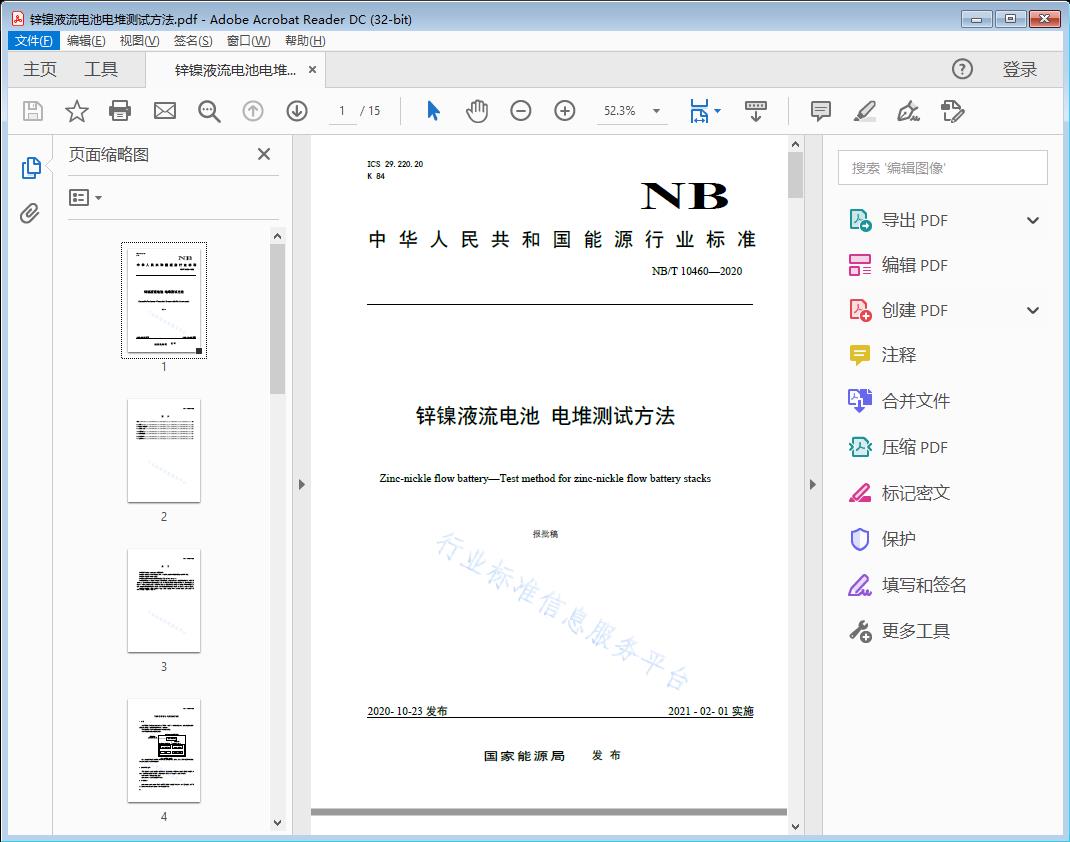This screenshot has width=1070, height=842.
Task: Open thumbnail options dropdown menu
Action: point(86,198)
